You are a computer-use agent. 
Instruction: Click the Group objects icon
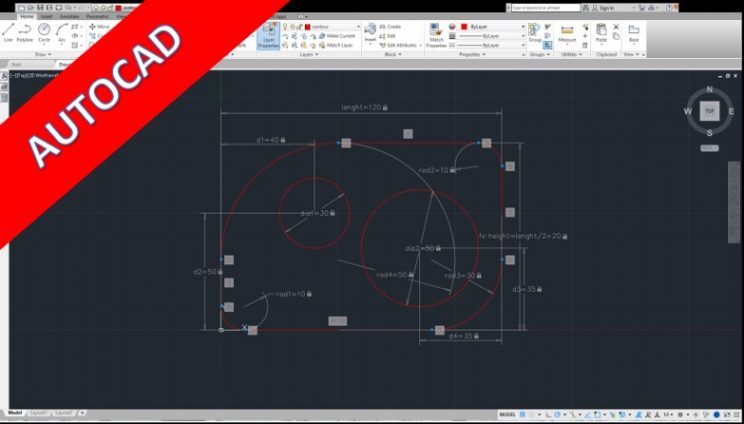[535, 33]
